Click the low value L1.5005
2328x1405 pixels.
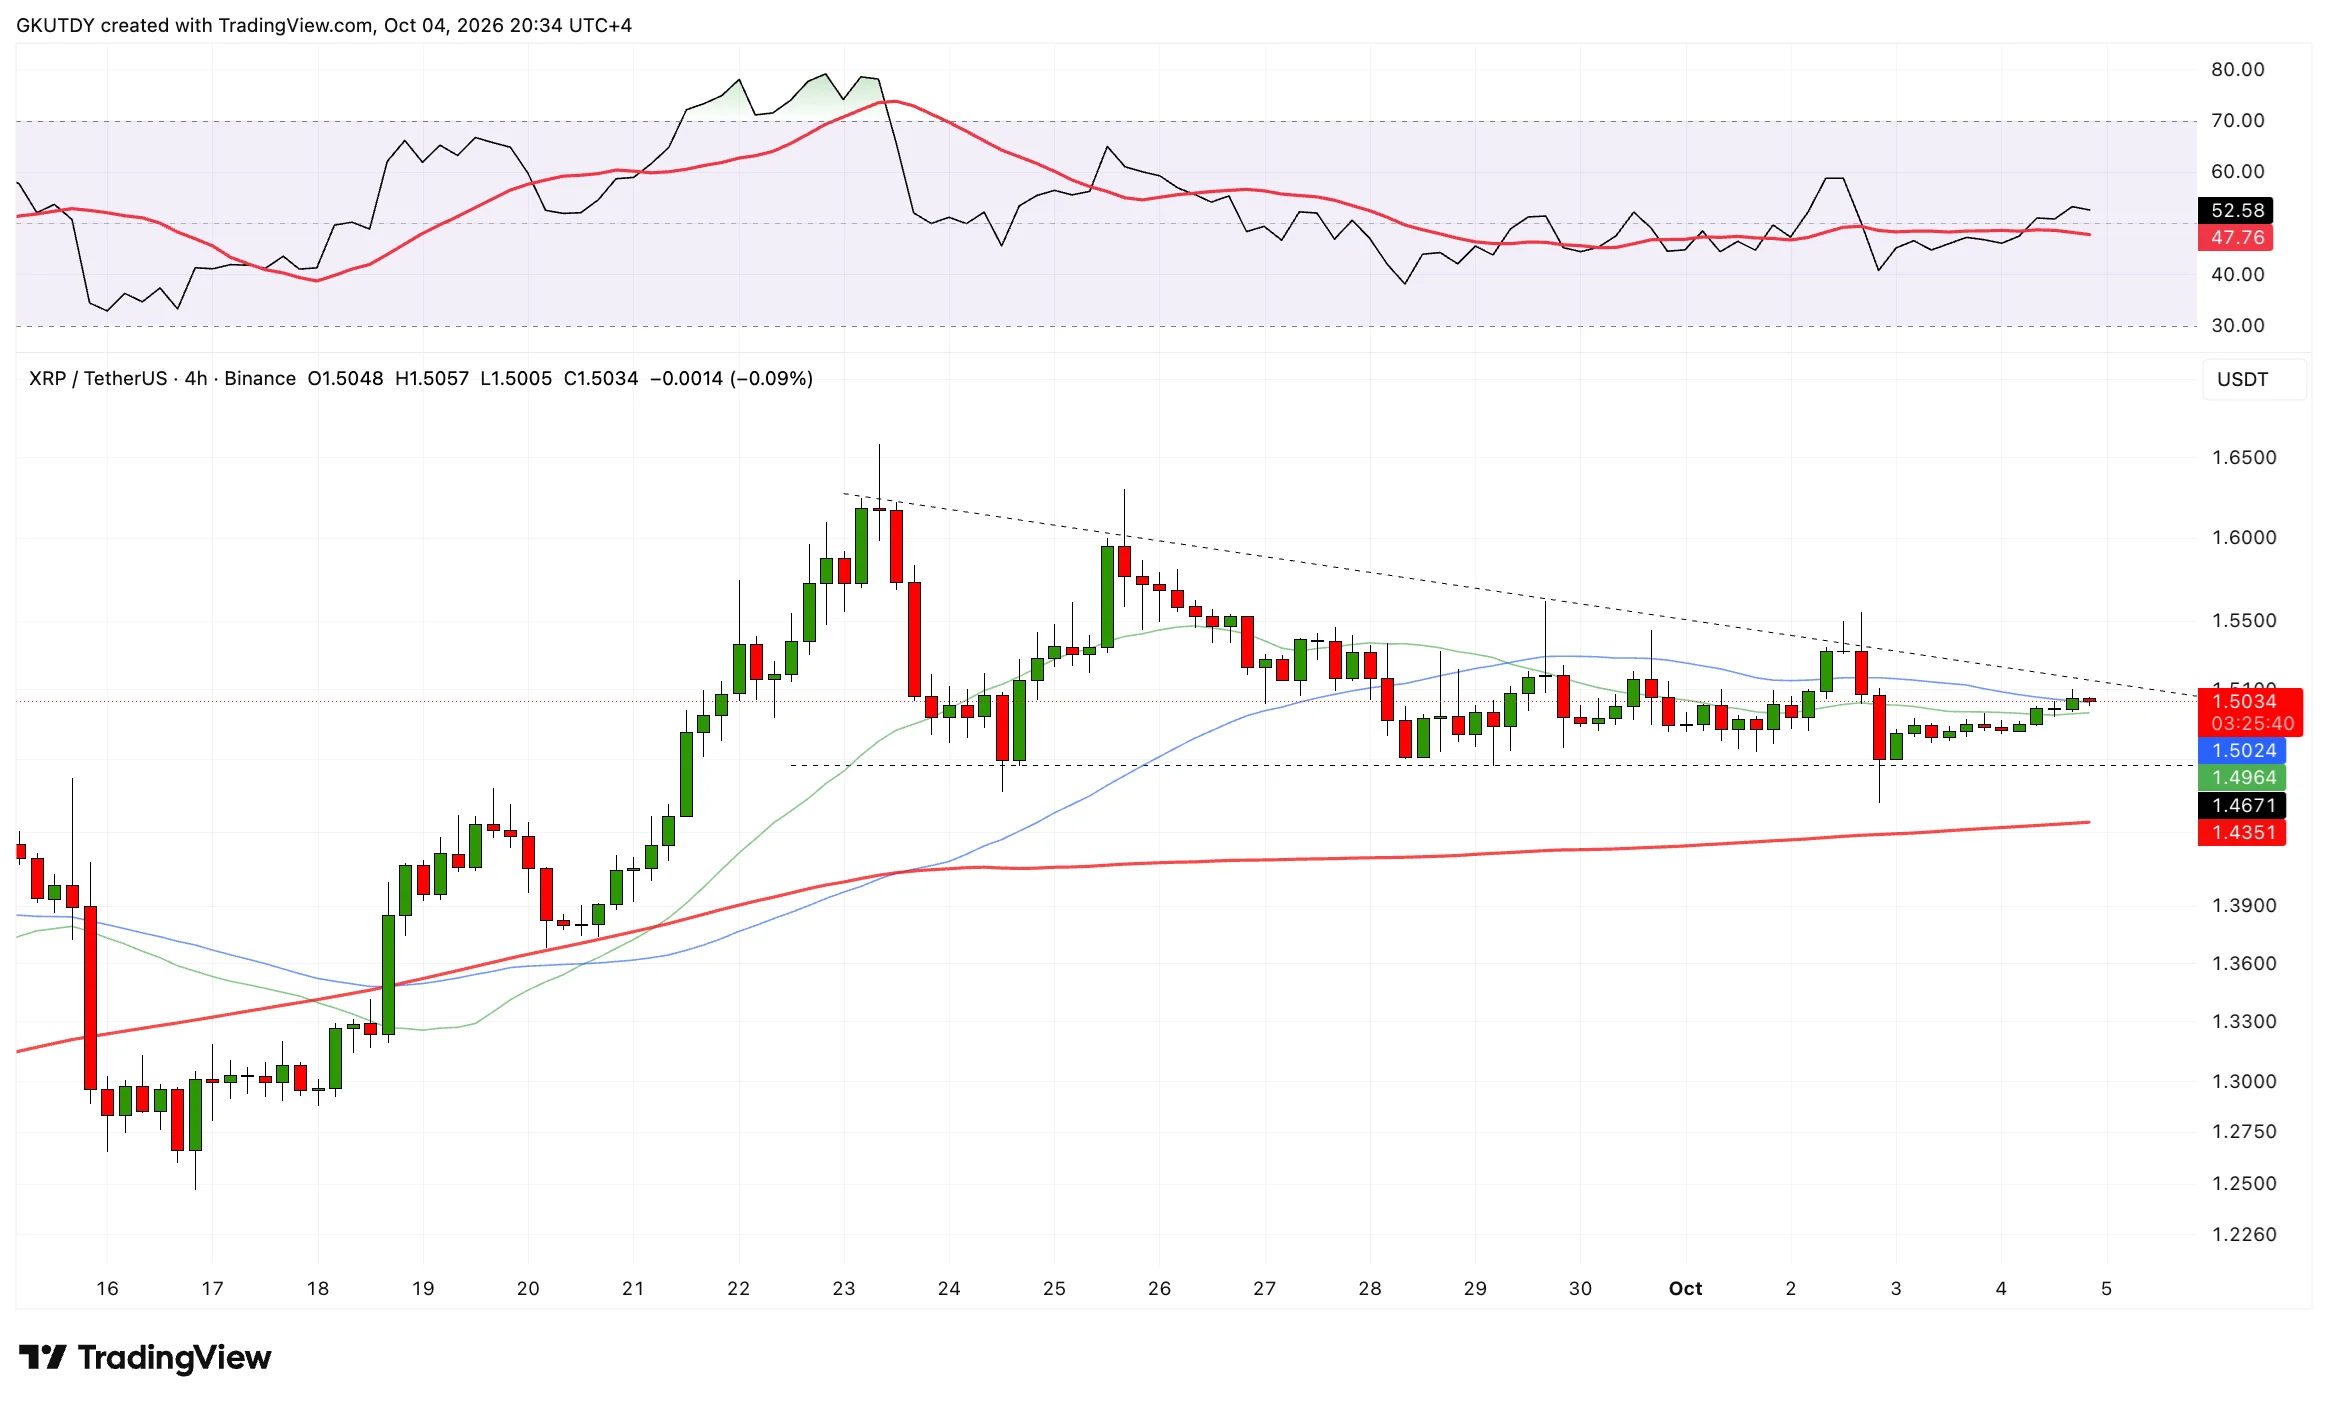[516, 378]
